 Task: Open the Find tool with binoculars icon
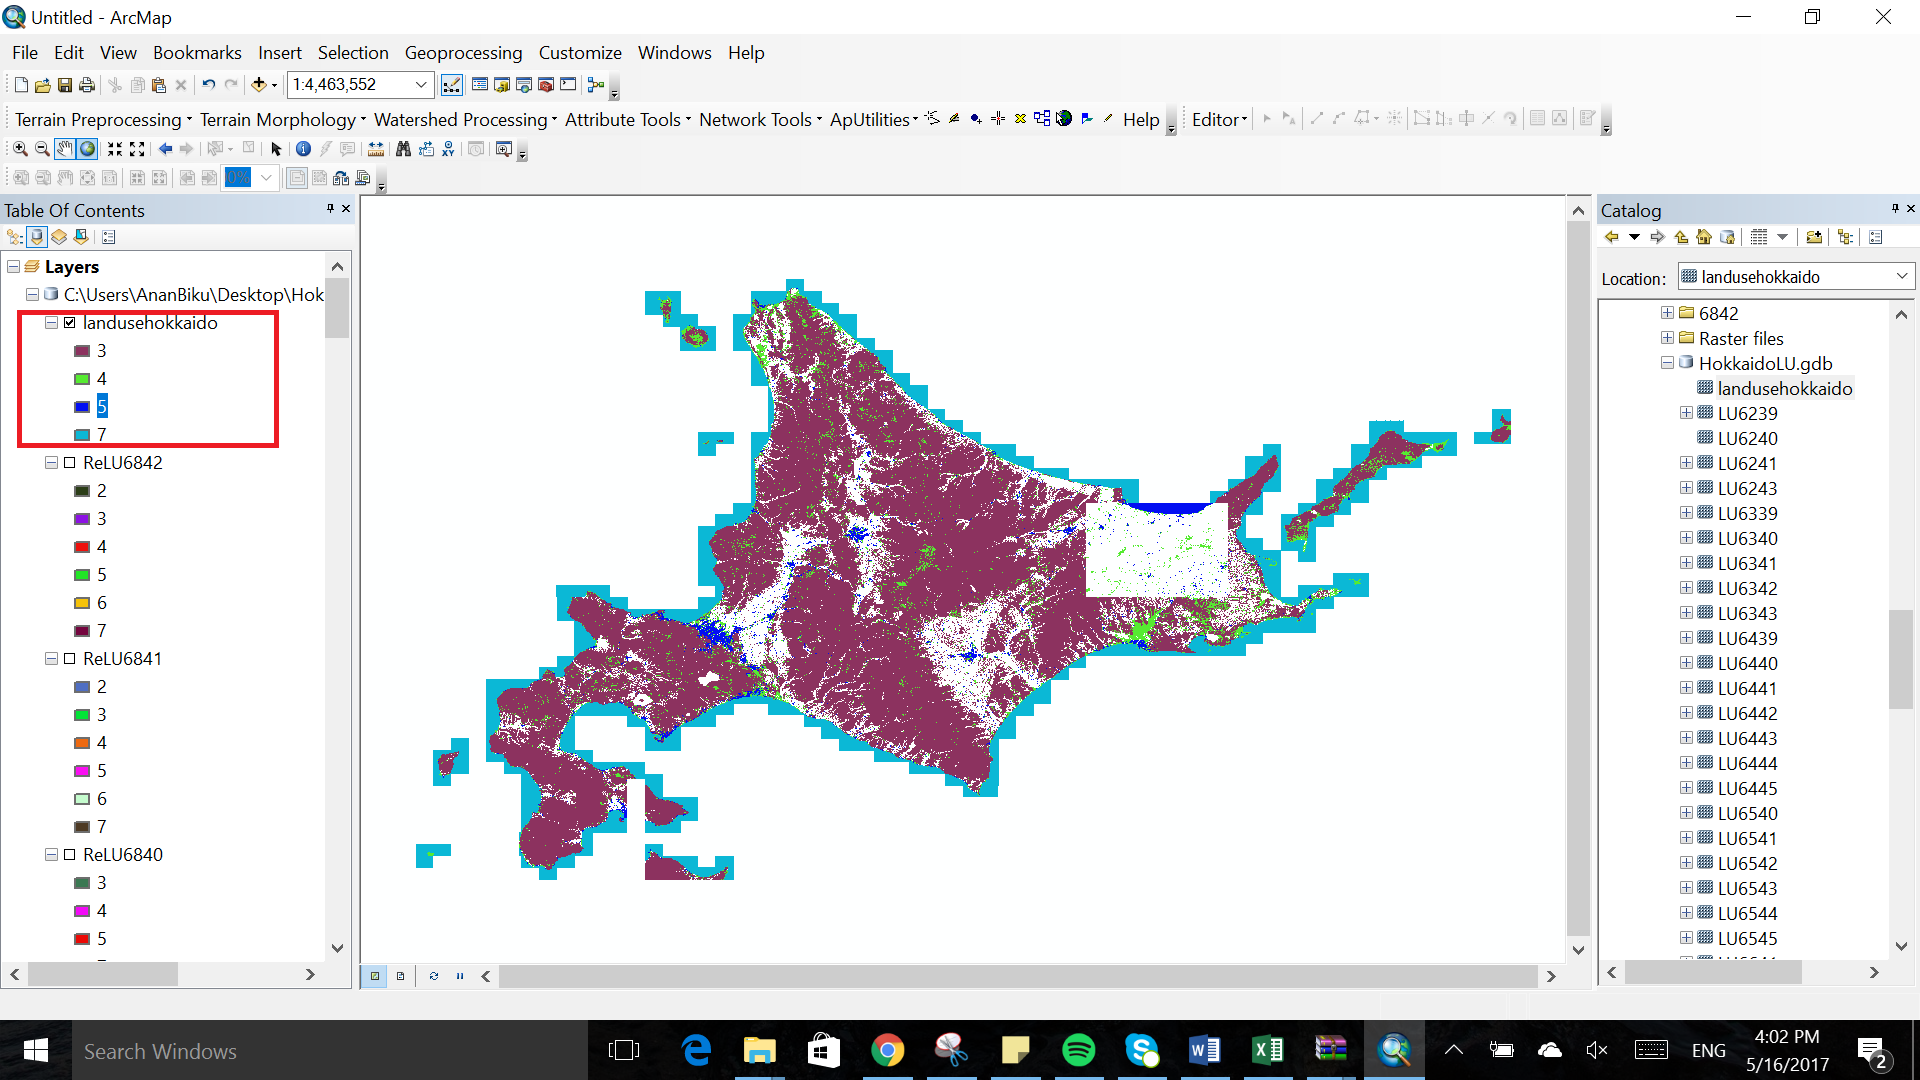pyautogui.click(x=403, y=149)
